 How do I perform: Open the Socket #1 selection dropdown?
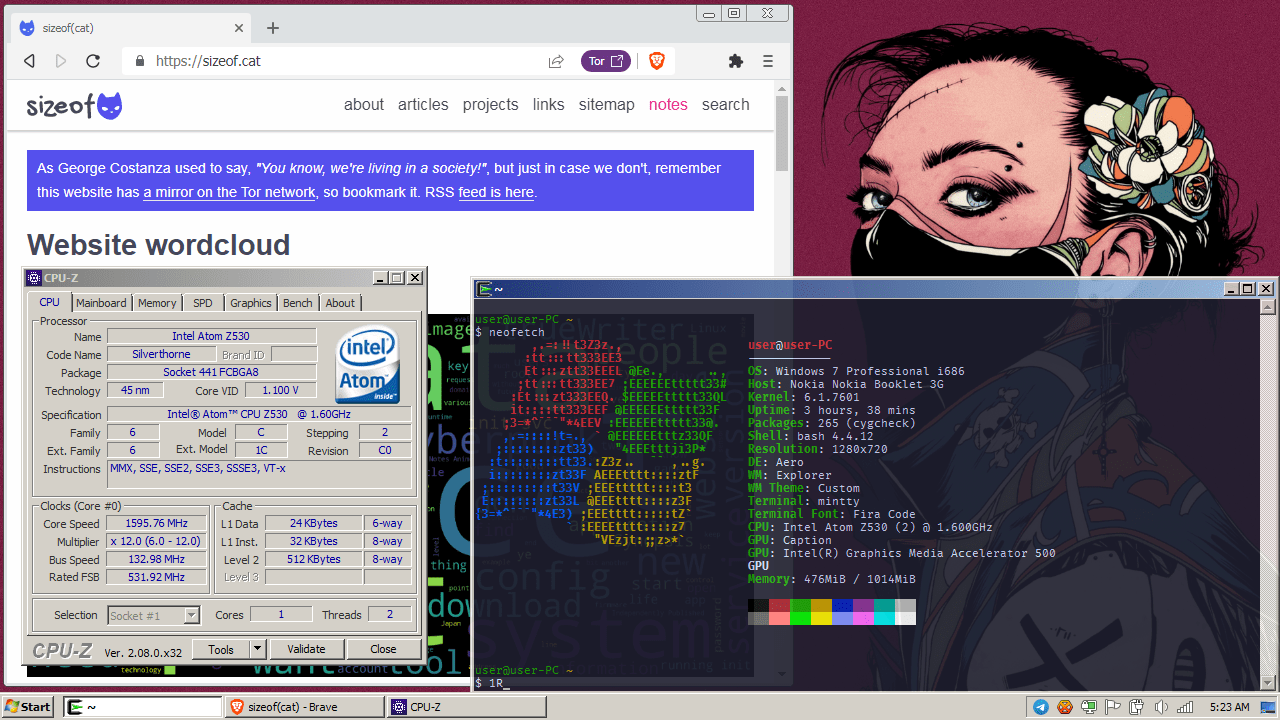click(x=191, y=615)
